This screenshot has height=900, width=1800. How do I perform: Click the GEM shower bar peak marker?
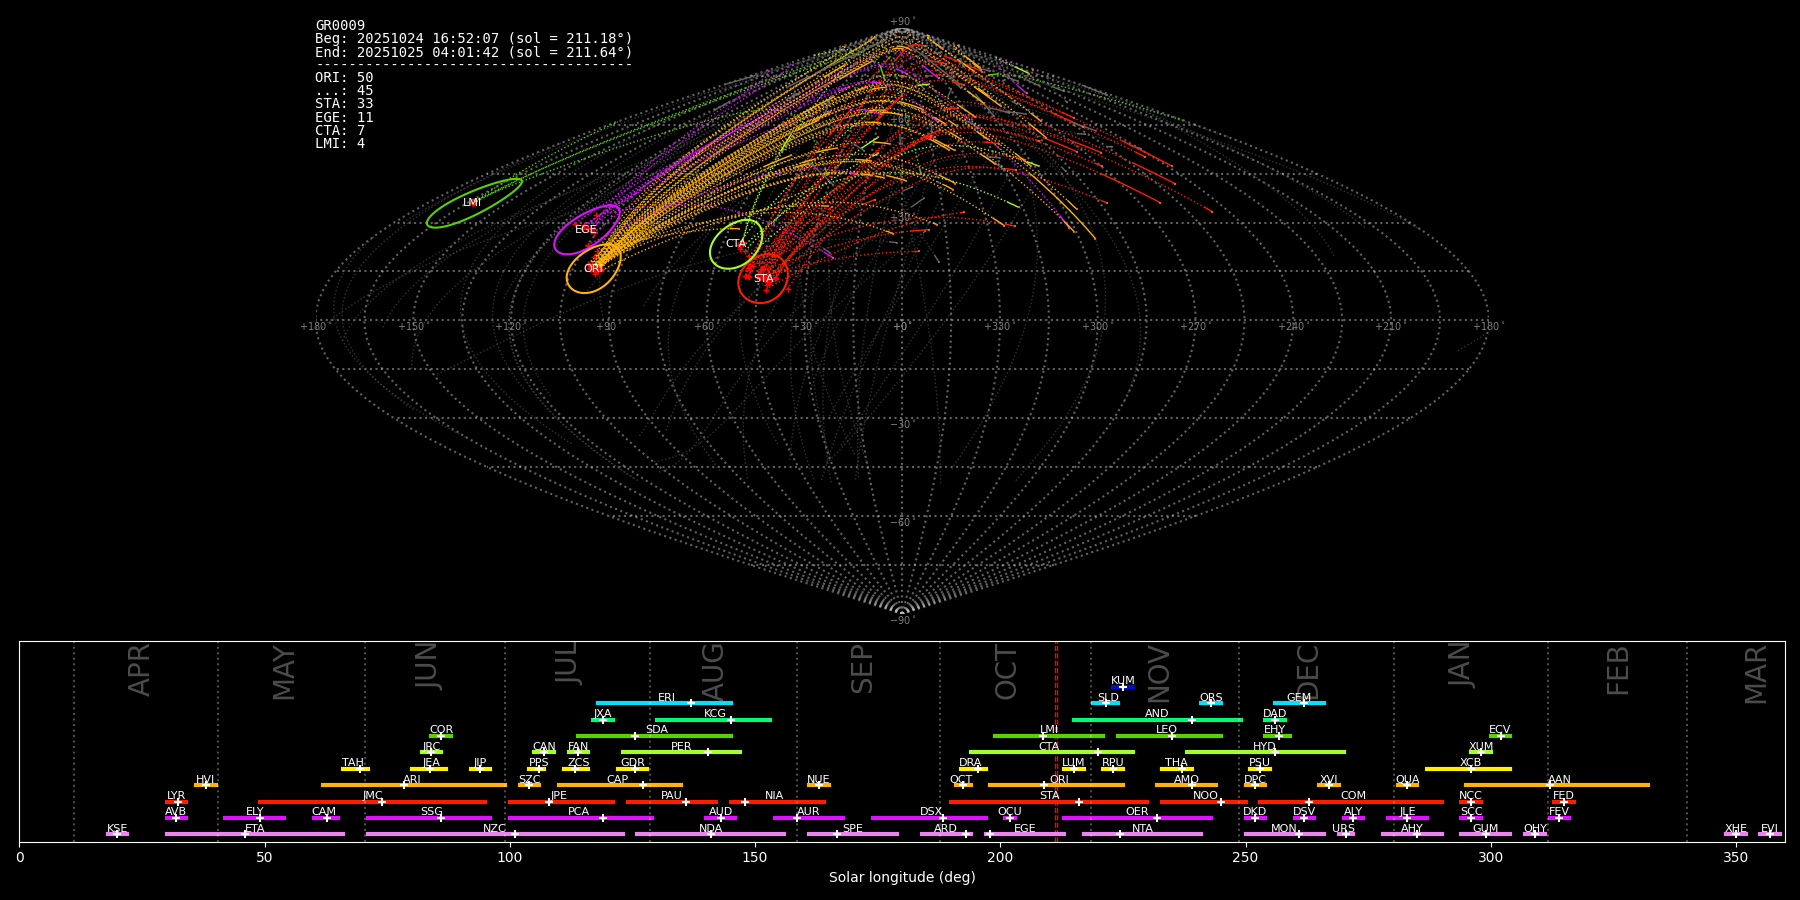pyautogui.click(x=1303, y=703)
